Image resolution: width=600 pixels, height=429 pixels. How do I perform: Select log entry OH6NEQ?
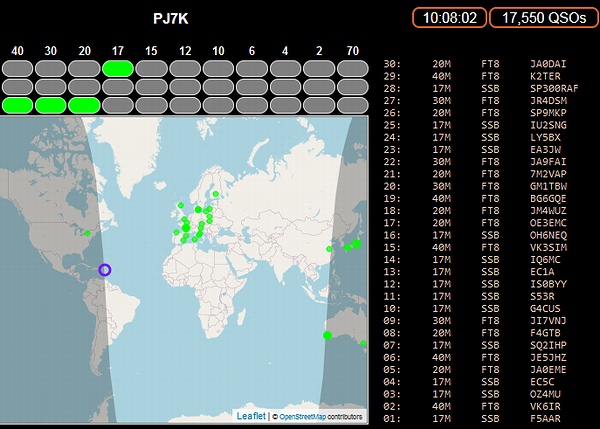tap(475, 235)
